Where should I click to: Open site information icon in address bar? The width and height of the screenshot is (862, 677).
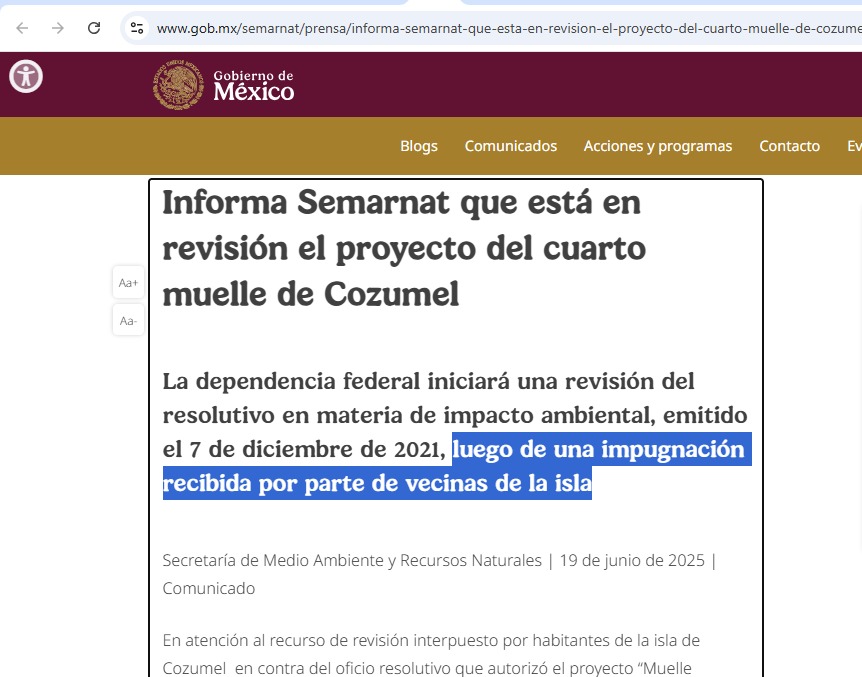(137, 28)
